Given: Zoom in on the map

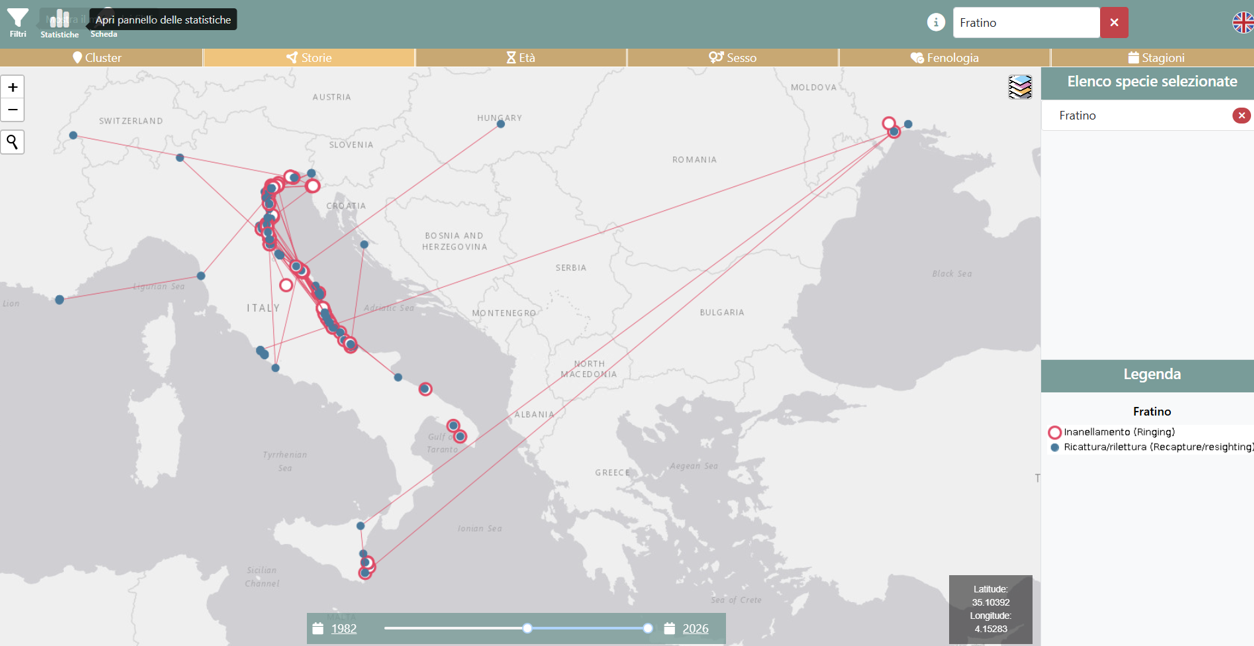Looking at the screenshot, I should pyautogui.click(x=13, y=87).
